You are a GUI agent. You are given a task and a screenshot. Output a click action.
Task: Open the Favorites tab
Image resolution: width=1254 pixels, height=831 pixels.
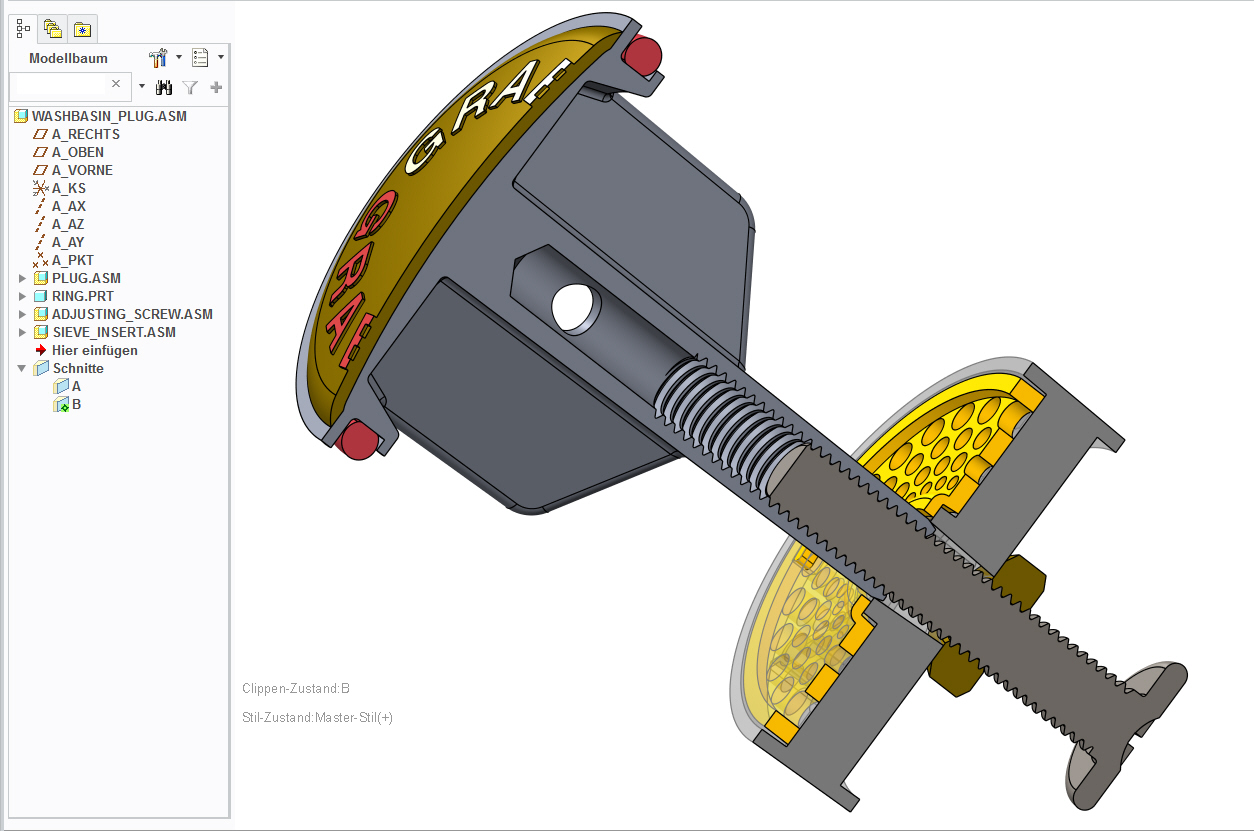pyautogui.click(x=83, y=29)
